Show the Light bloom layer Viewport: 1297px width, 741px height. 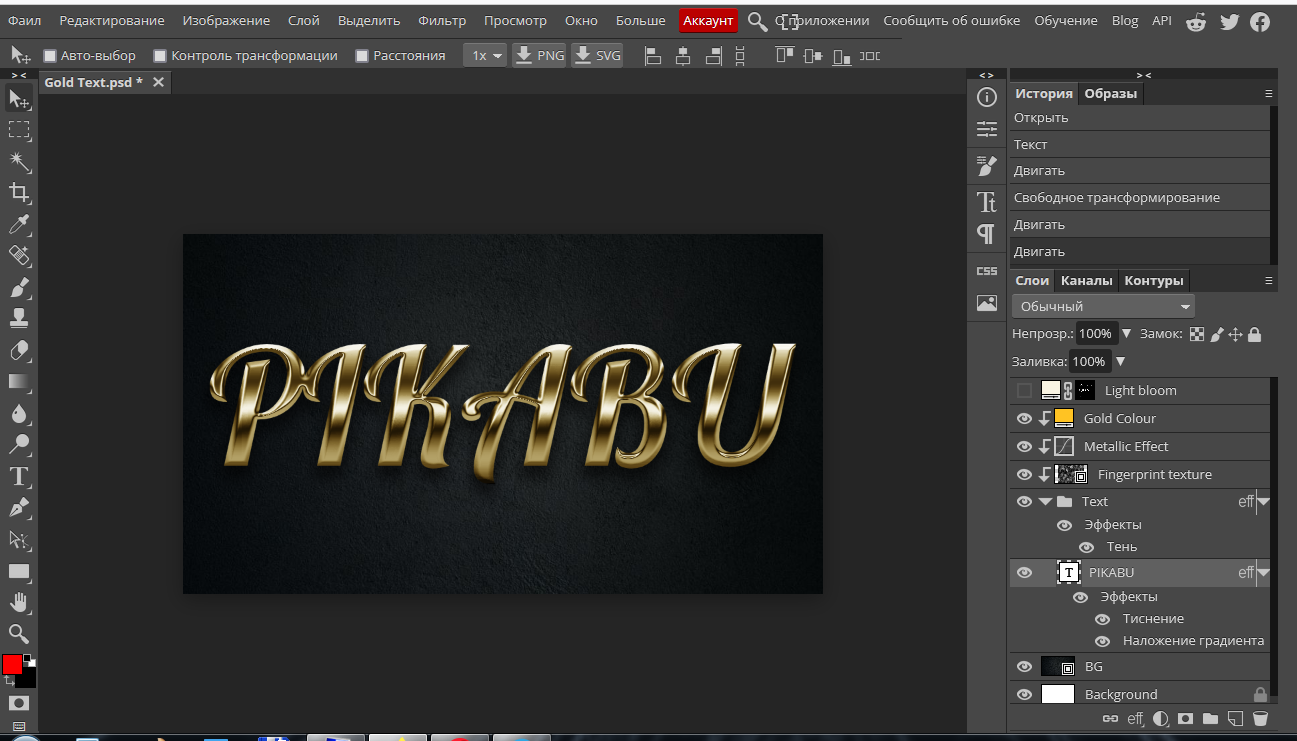(x=1024, y=390)
